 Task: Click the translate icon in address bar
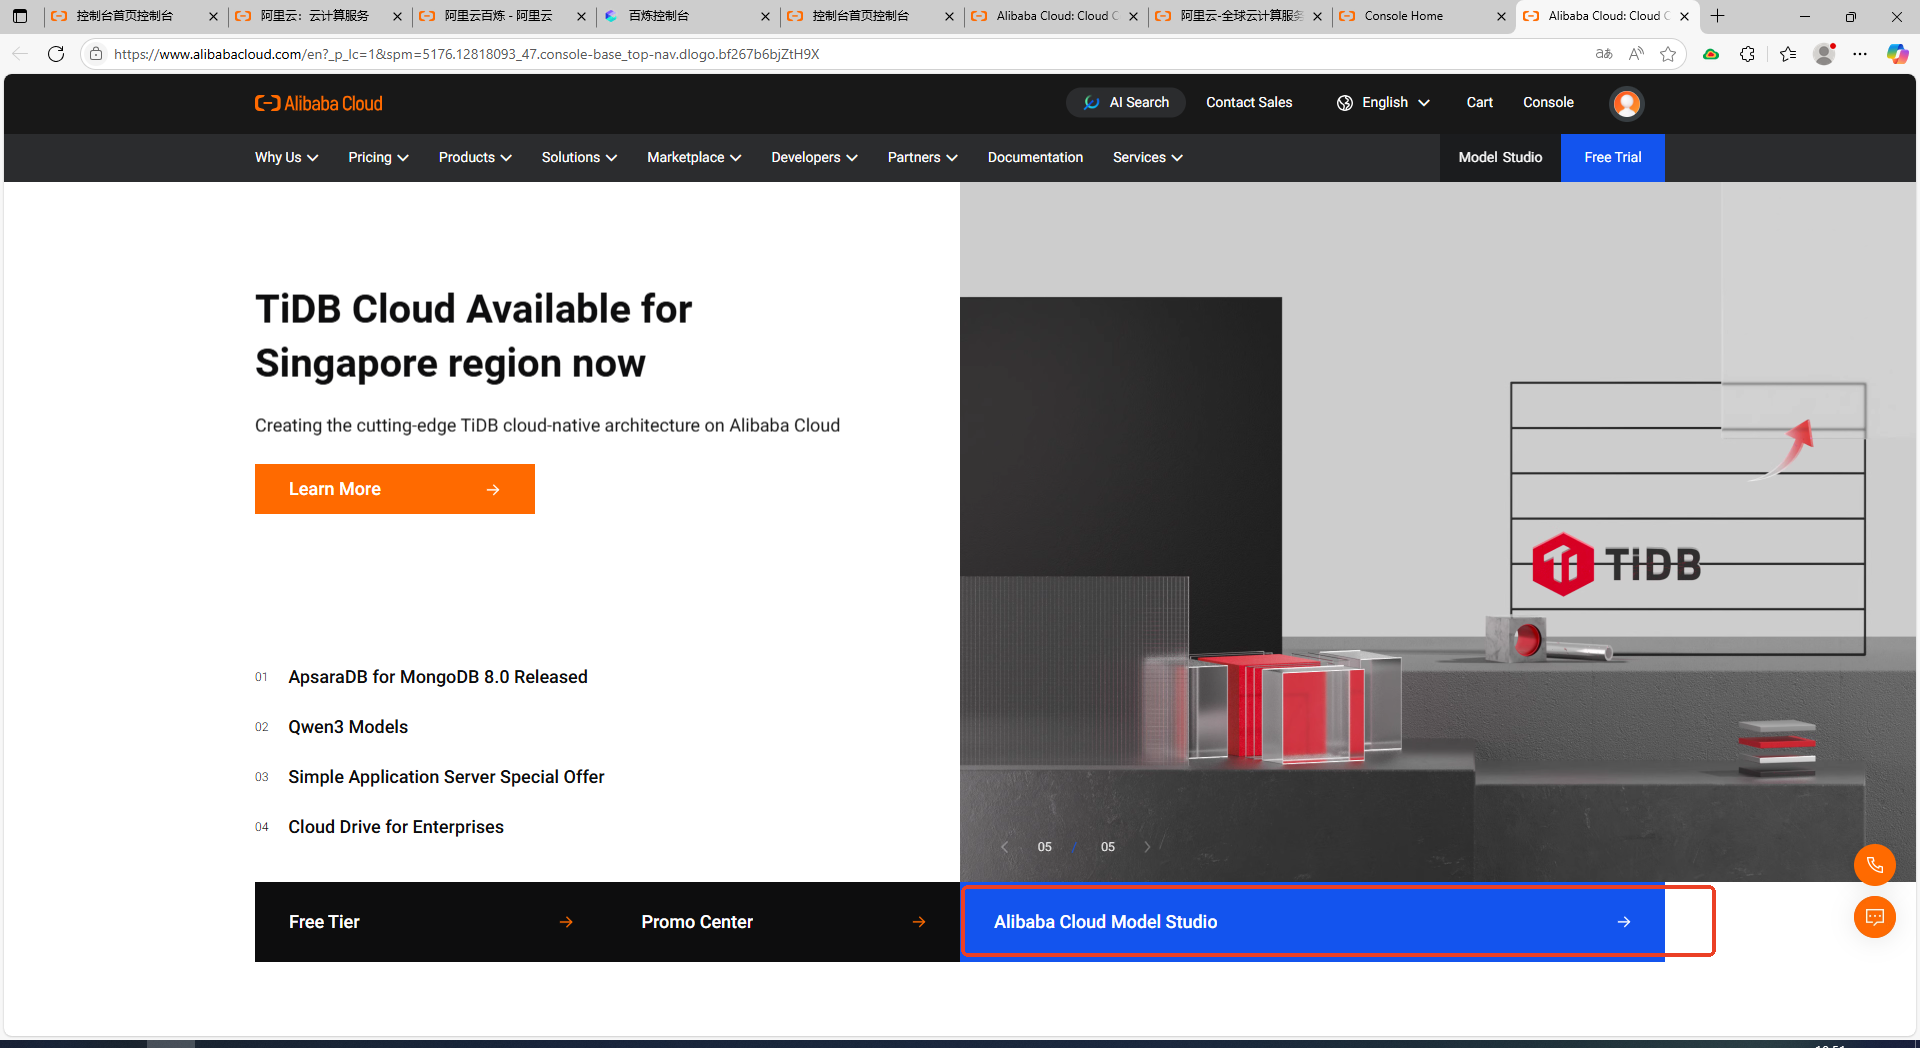click(x=1604, y=54)
